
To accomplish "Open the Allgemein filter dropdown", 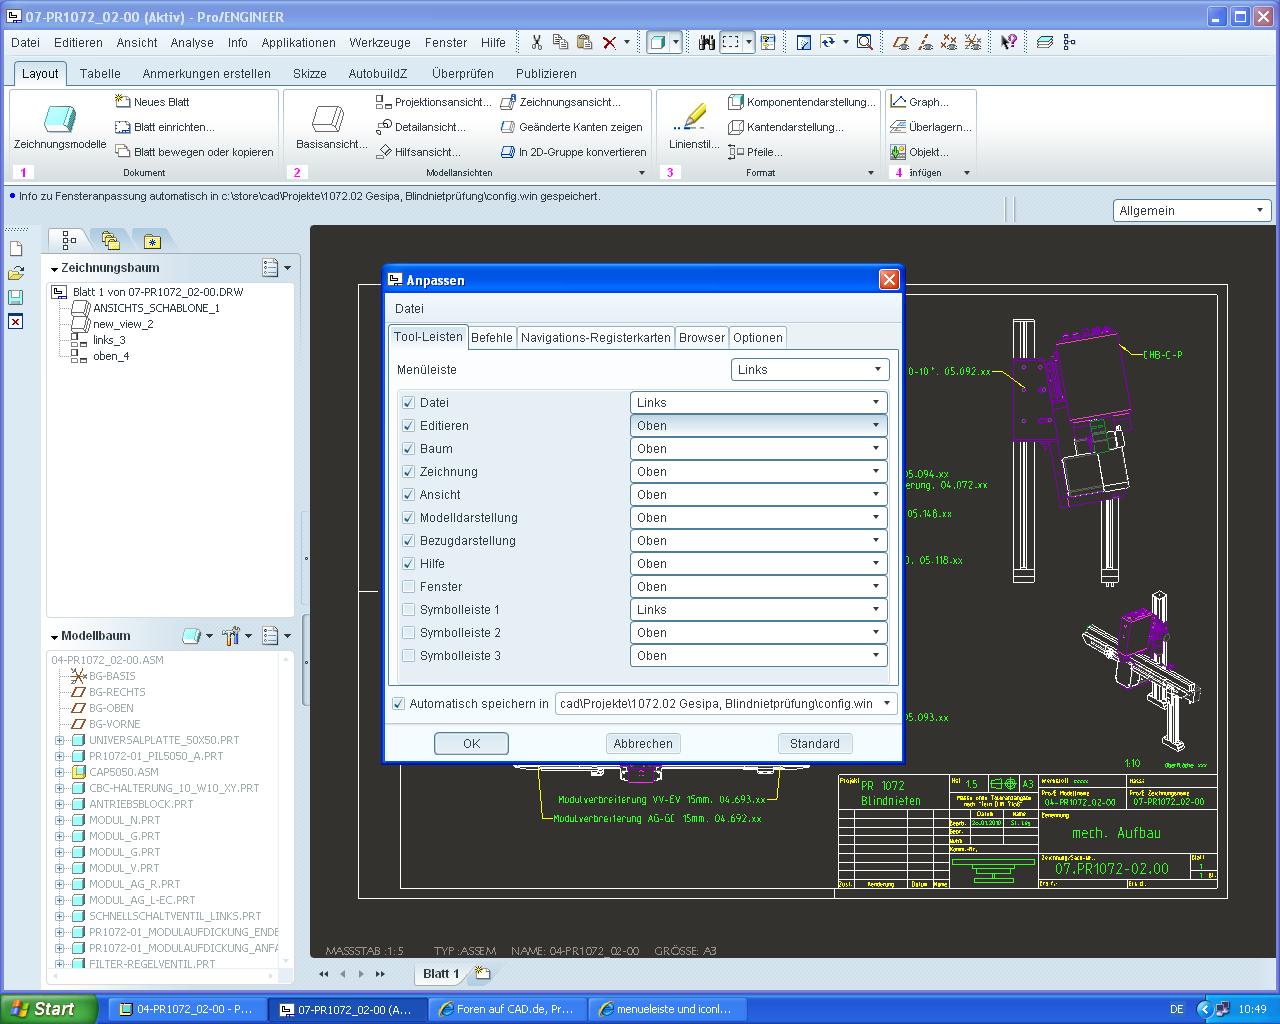I will (x=1192, y=210).
